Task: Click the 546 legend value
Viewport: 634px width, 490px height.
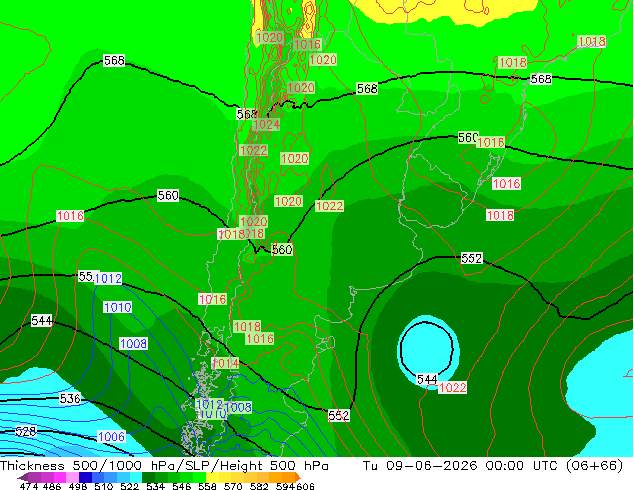Action: click(x=182, y=486)
